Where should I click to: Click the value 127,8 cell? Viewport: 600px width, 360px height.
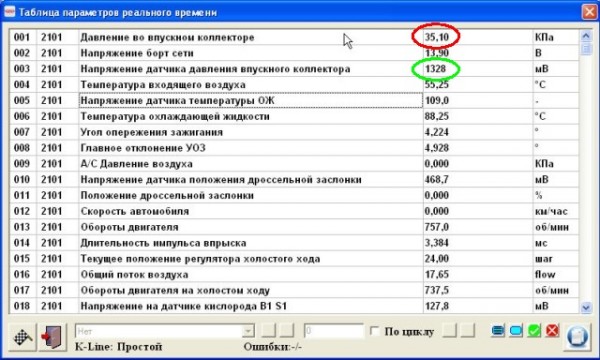478,306
